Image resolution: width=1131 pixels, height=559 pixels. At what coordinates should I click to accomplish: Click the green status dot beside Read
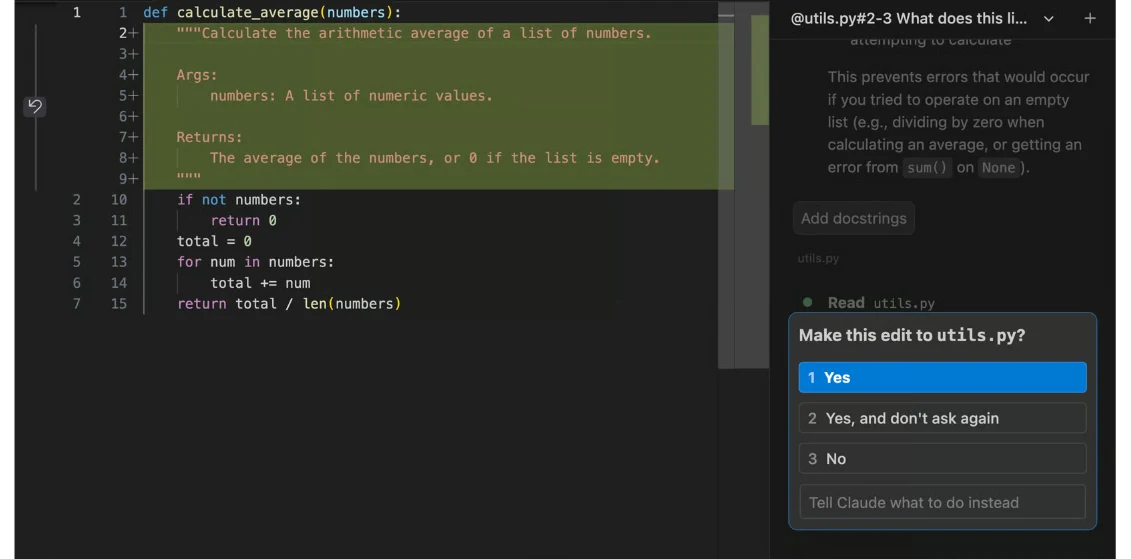(x=807, y=302)
